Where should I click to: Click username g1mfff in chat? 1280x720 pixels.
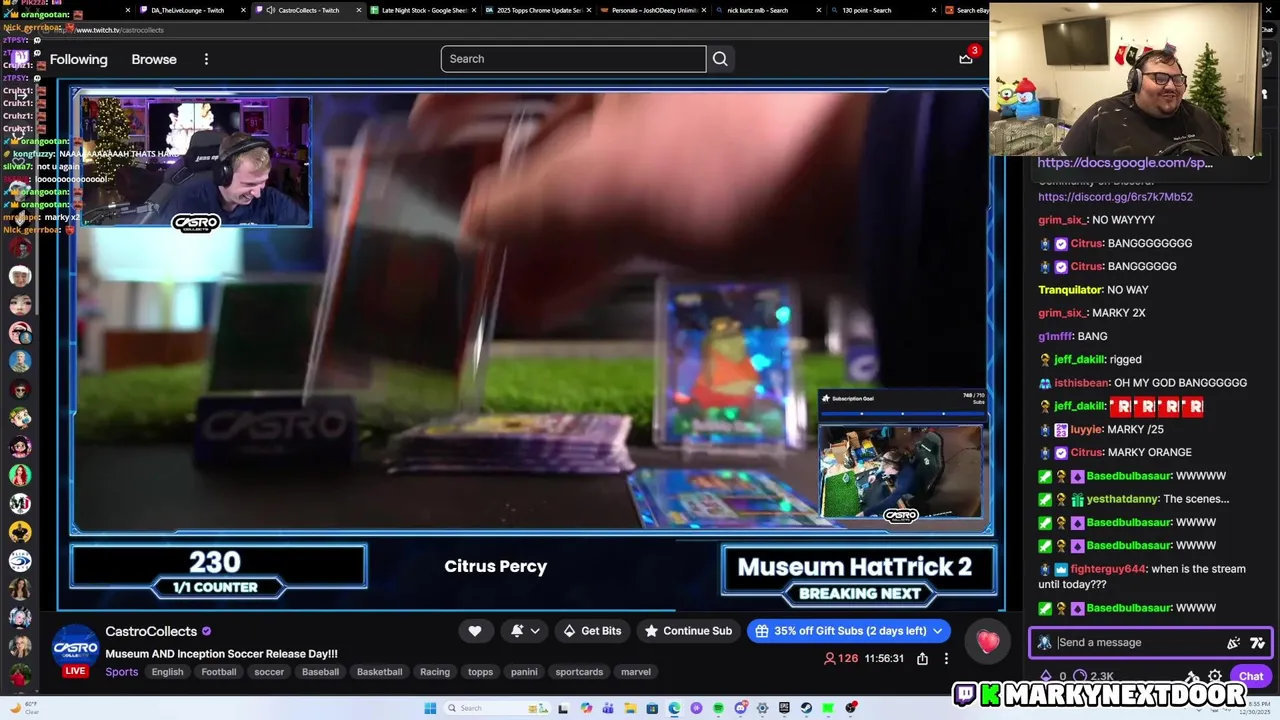(x=1056, y=336)
